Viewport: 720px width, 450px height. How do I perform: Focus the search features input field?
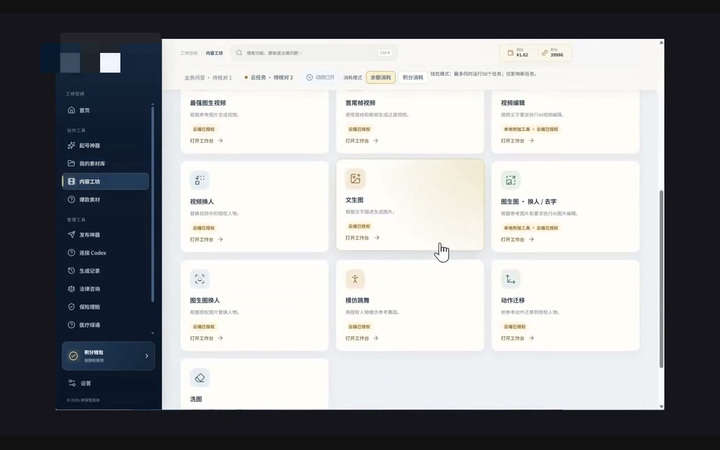314,53
